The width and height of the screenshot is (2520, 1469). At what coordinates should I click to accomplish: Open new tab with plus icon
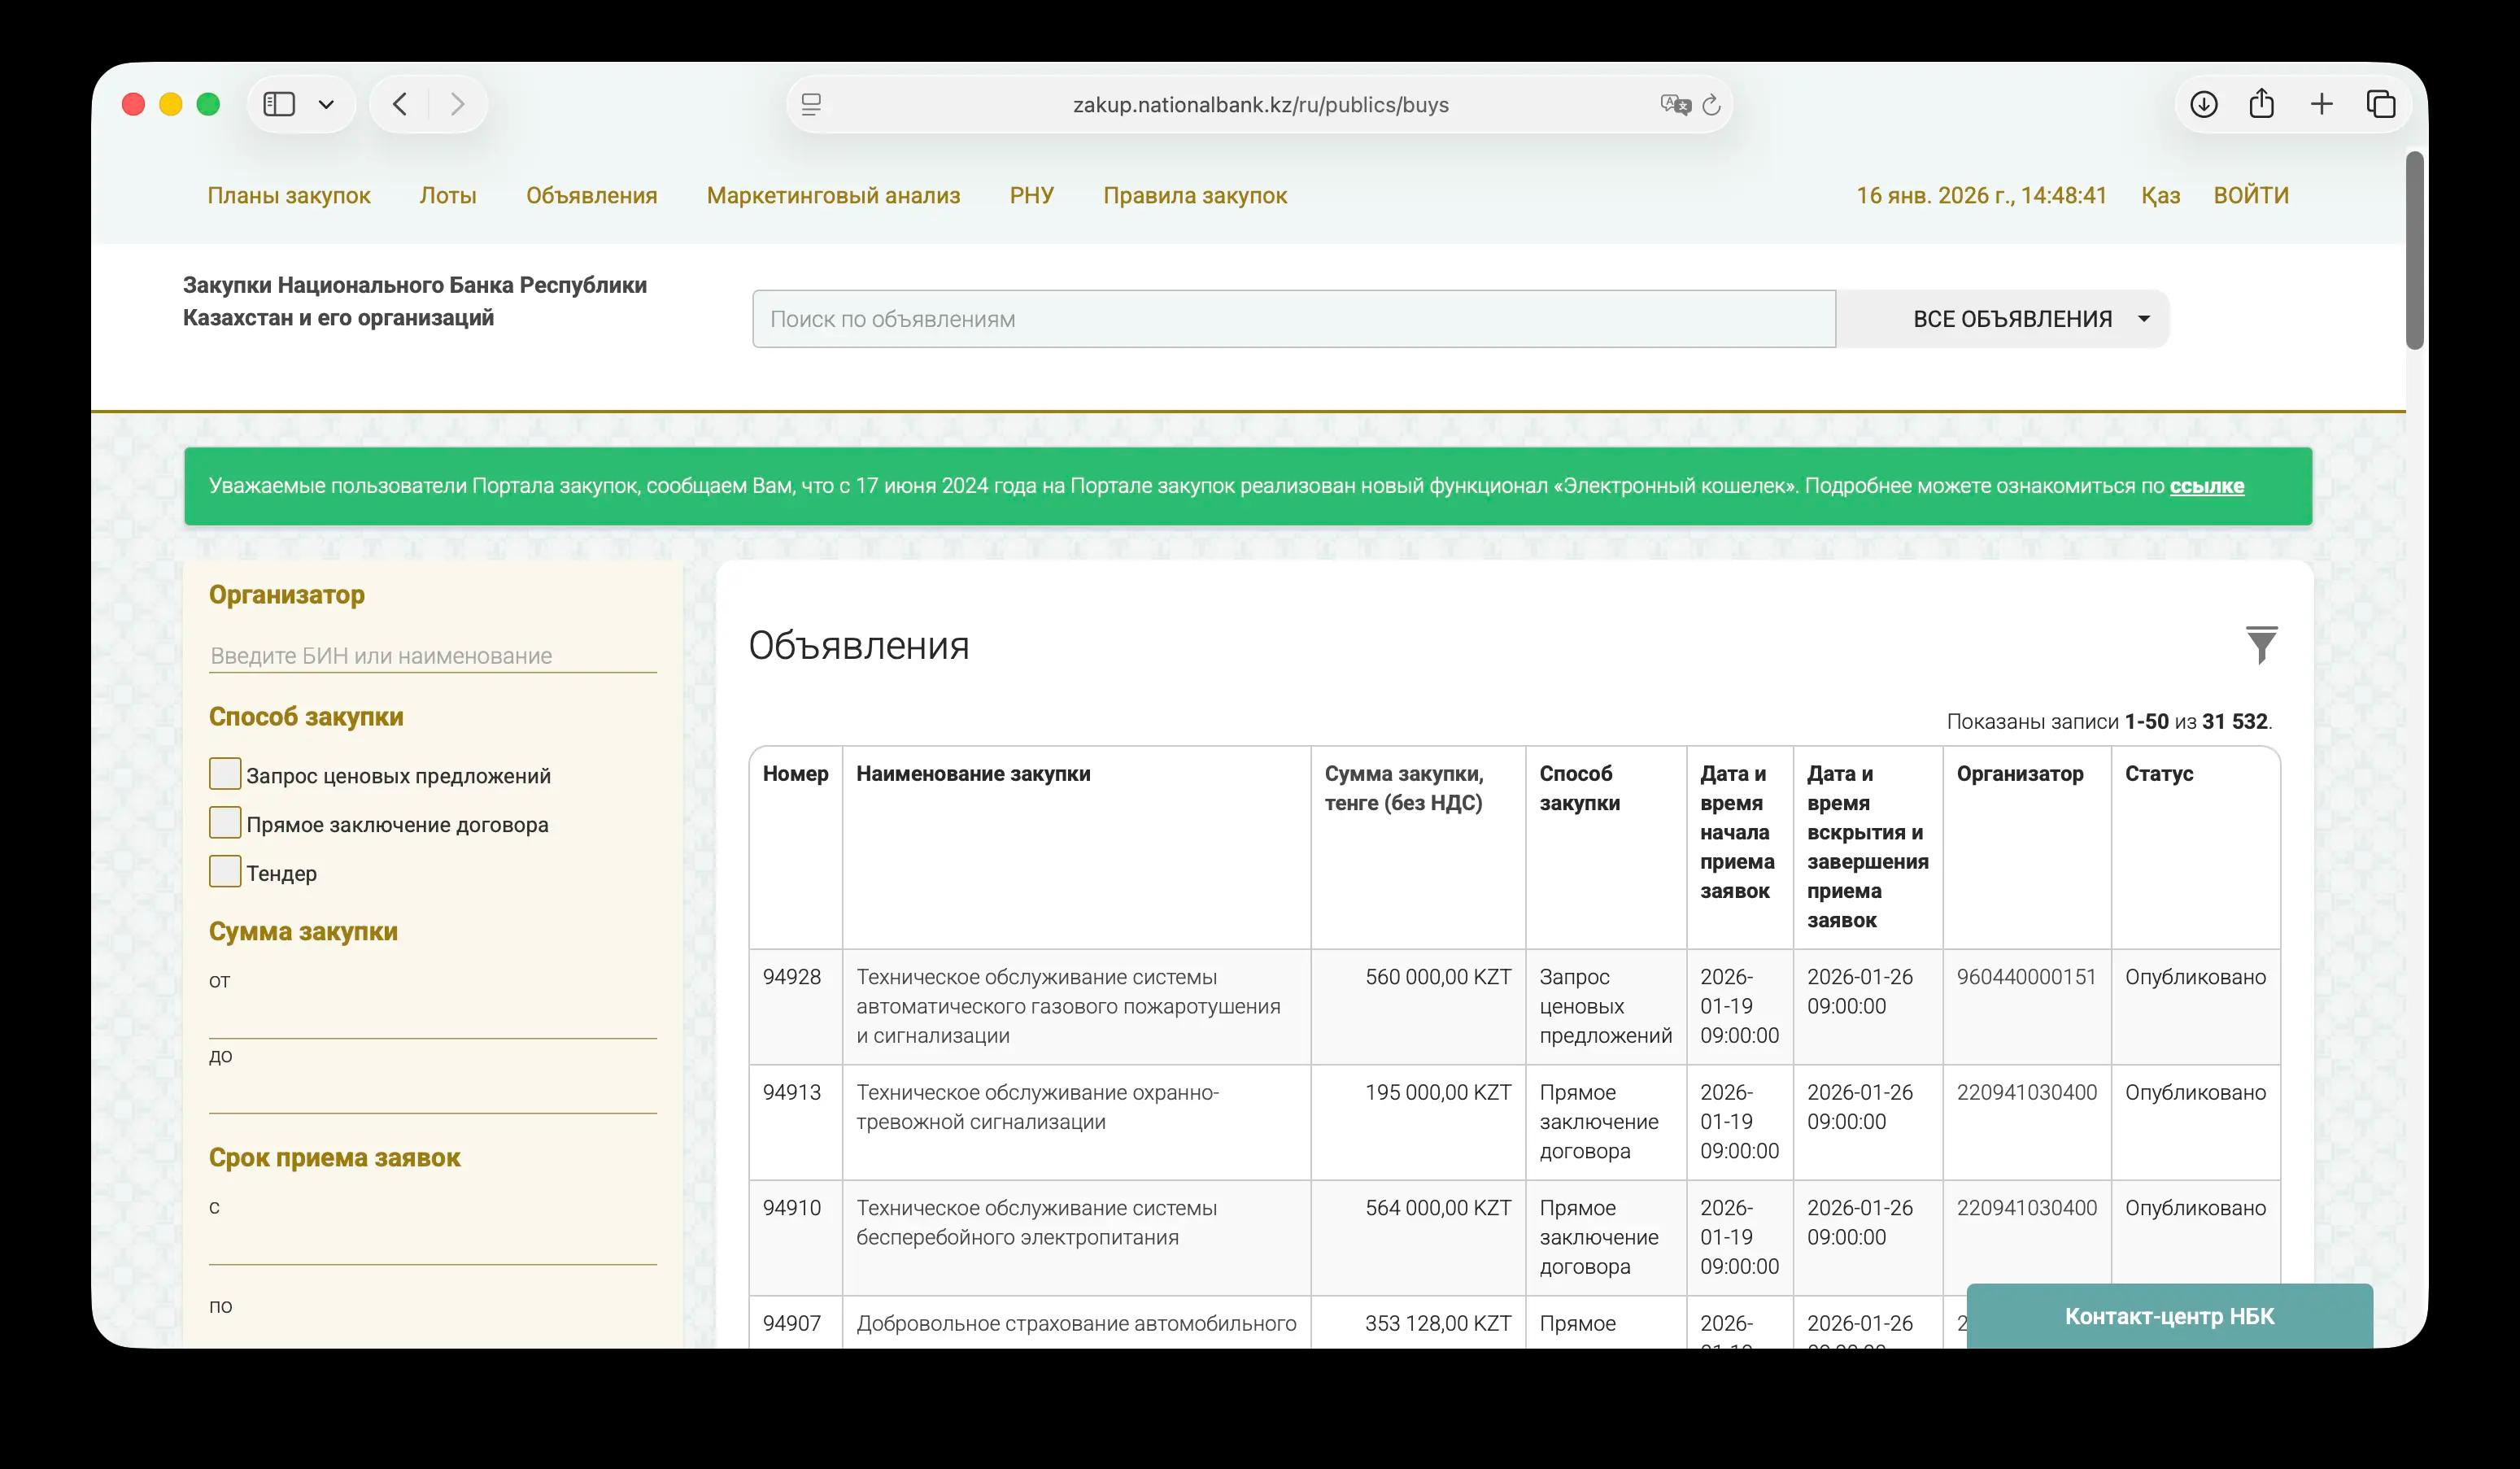pos(2321,104)
